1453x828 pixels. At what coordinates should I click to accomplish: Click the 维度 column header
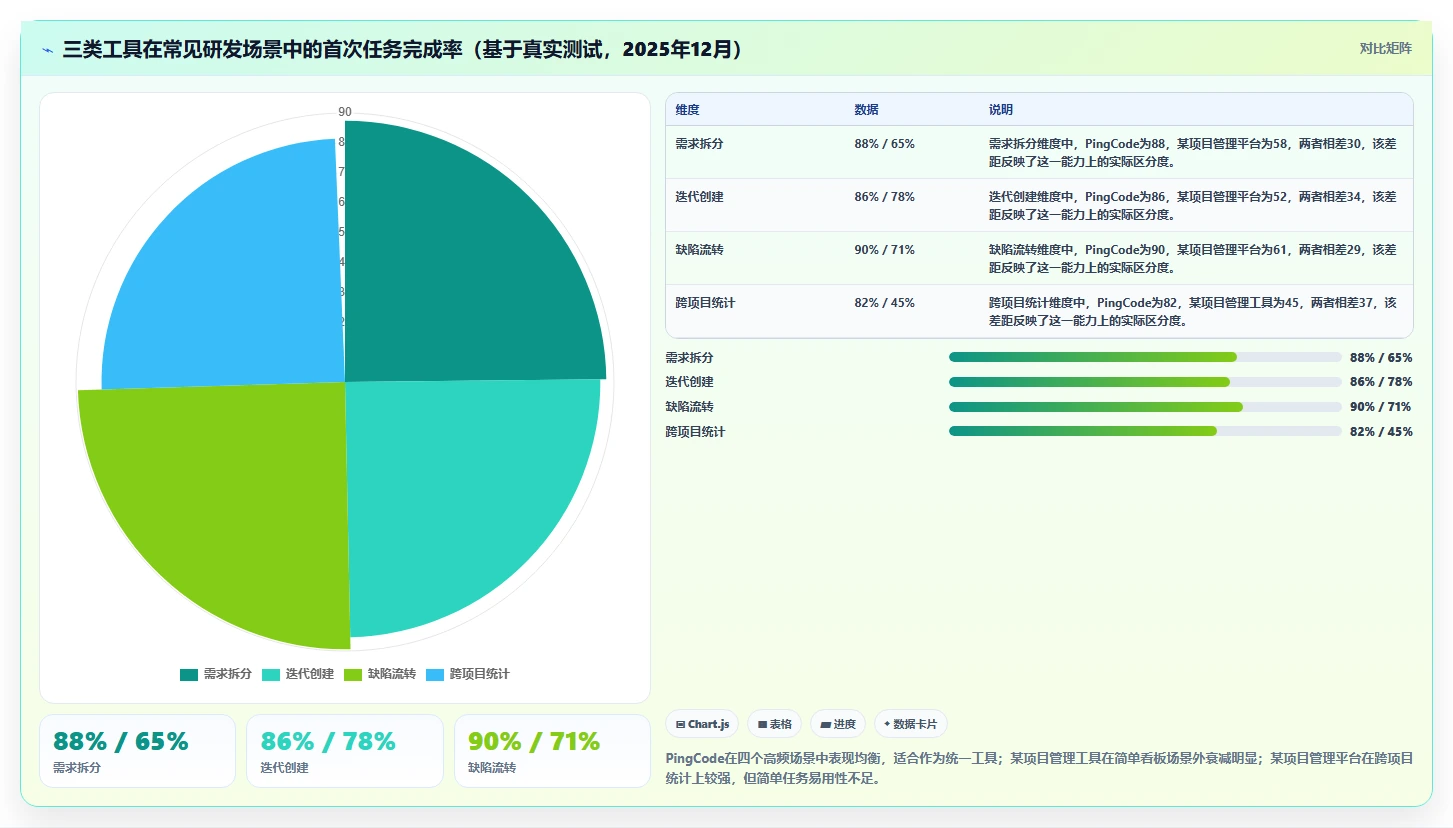click(687, 110)
